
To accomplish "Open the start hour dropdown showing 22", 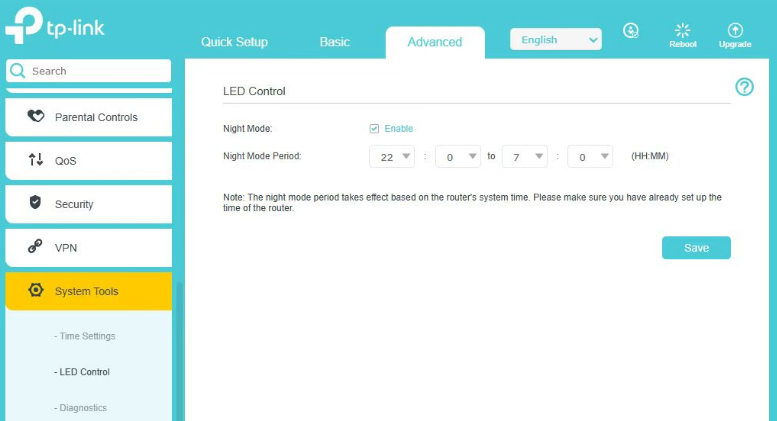I will pos(392,157).
